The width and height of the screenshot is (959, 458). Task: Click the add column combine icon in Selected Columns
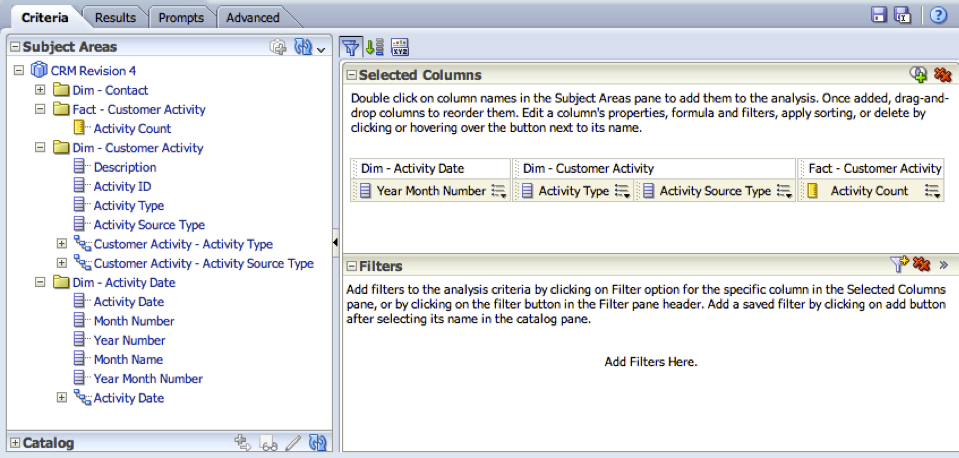(x=918, y=75)
